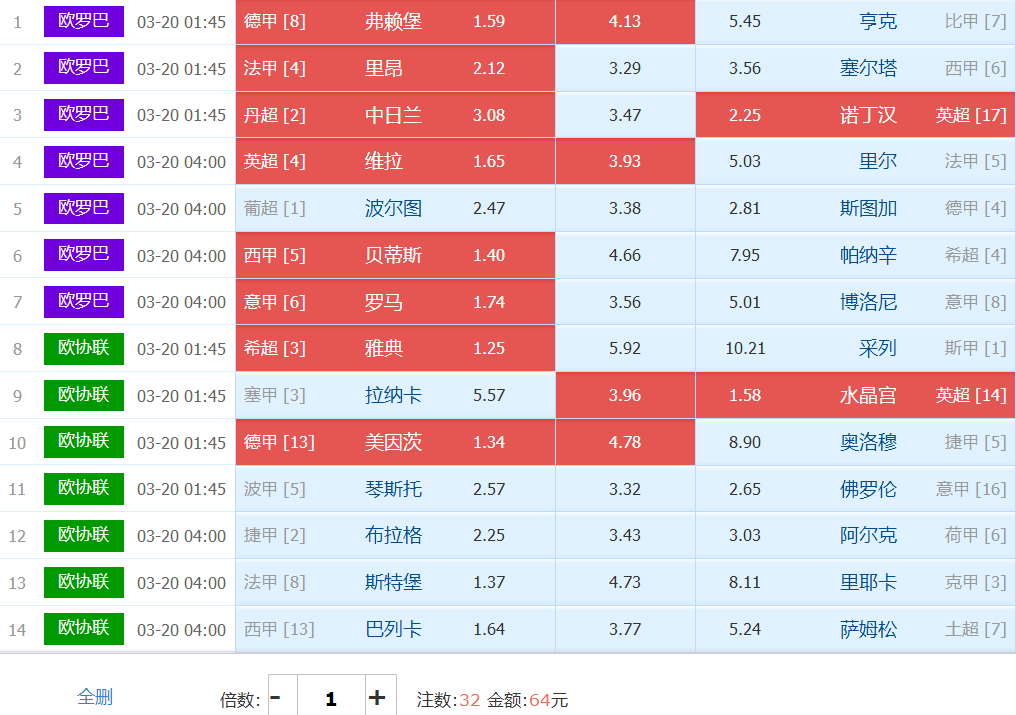
Task: Select away win odds 5.45 for 亨克
Action: tap(745, 21)
